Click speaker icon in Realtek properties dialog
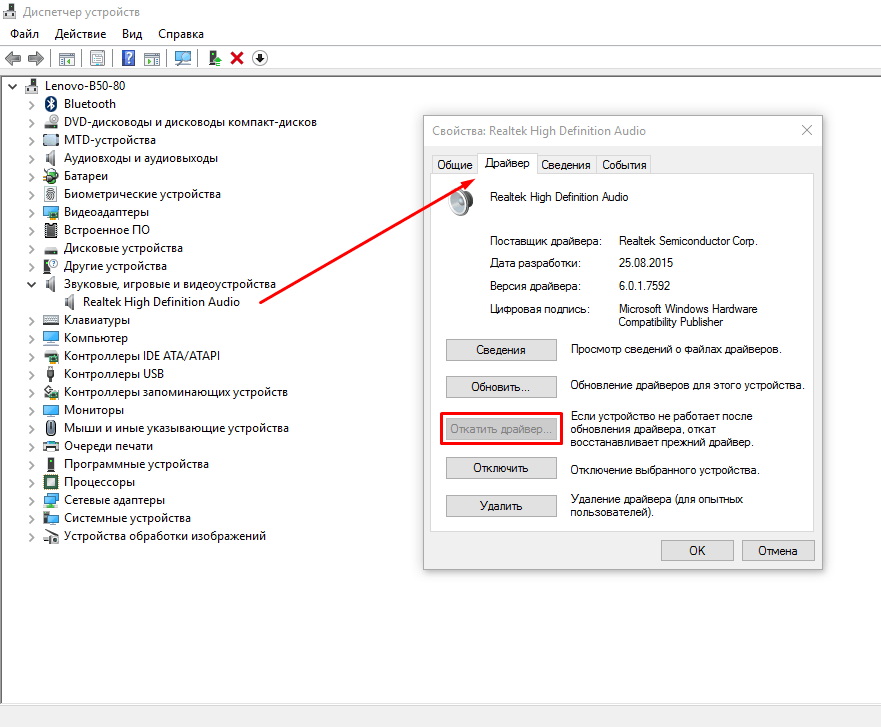This screenshot has height=727, width=881. [461, 201]
